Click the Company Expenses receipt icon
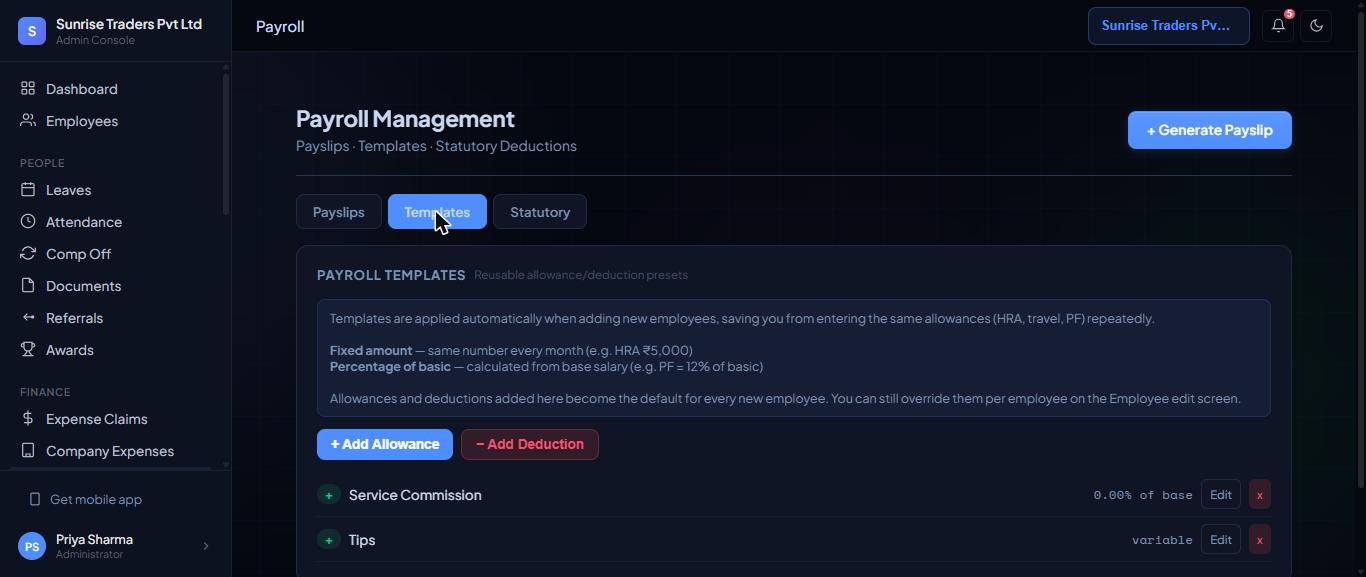Image resolution: width=1366 pixels, height=577 pixels. coord(28,451)
